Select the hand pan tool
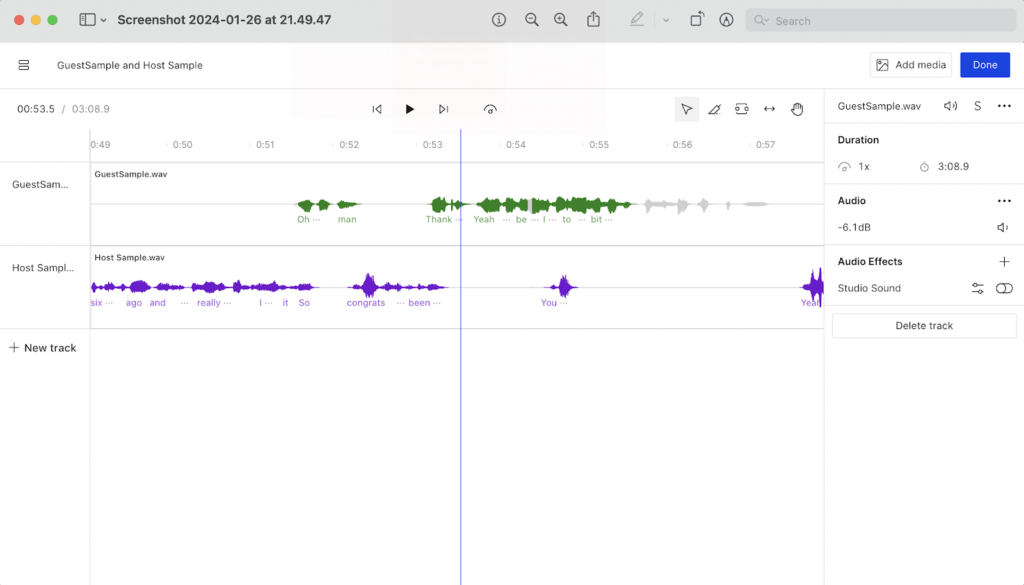 pos(797,109)
